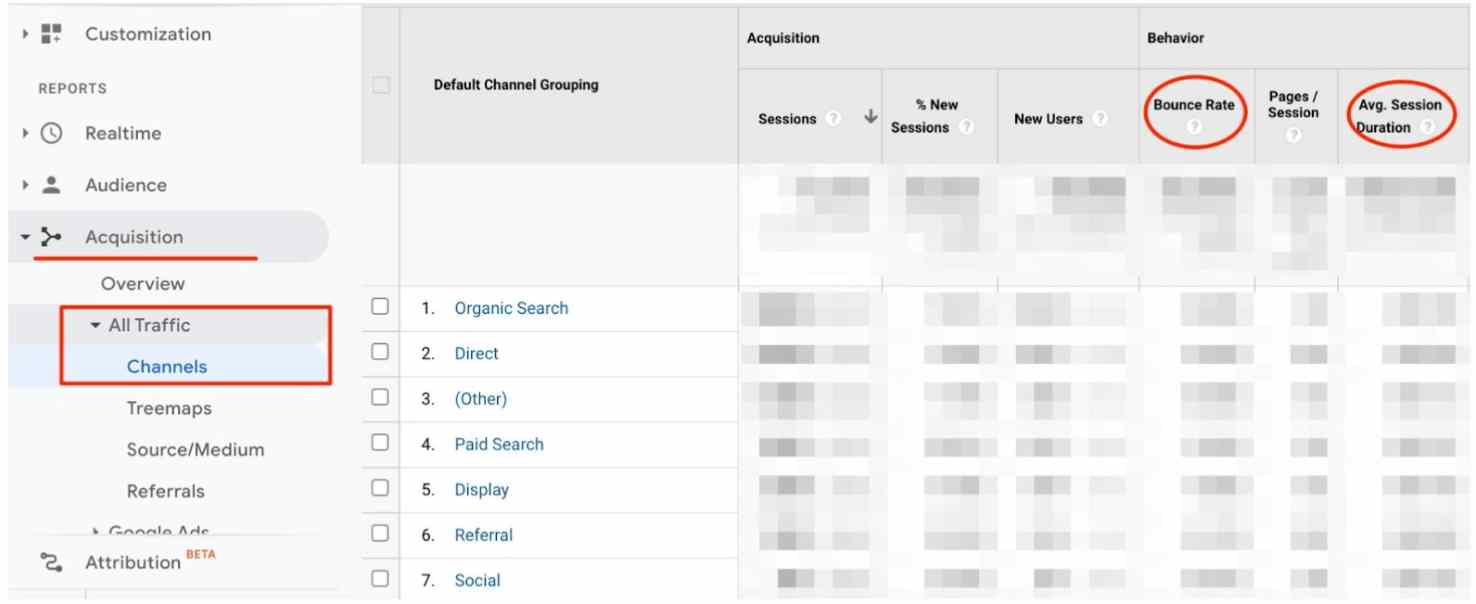Image resolution: width=1476 pixels, height=604 pixels.
Task: Open the Referral channel link
Action: pos(483,535)
